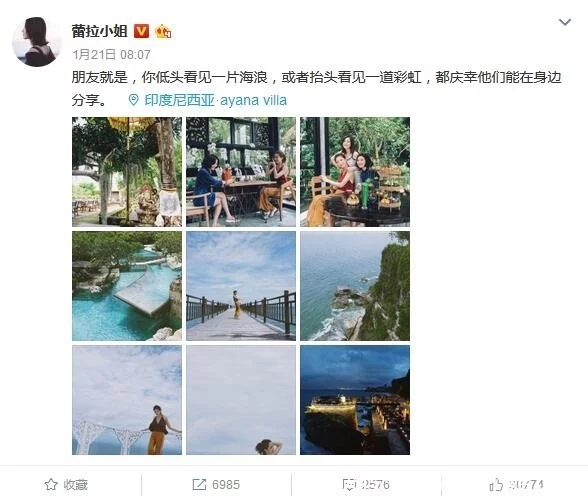The image size is (588, 497).
Task: Open the night coastline lights photo
Action: click(x=355, y=400)
